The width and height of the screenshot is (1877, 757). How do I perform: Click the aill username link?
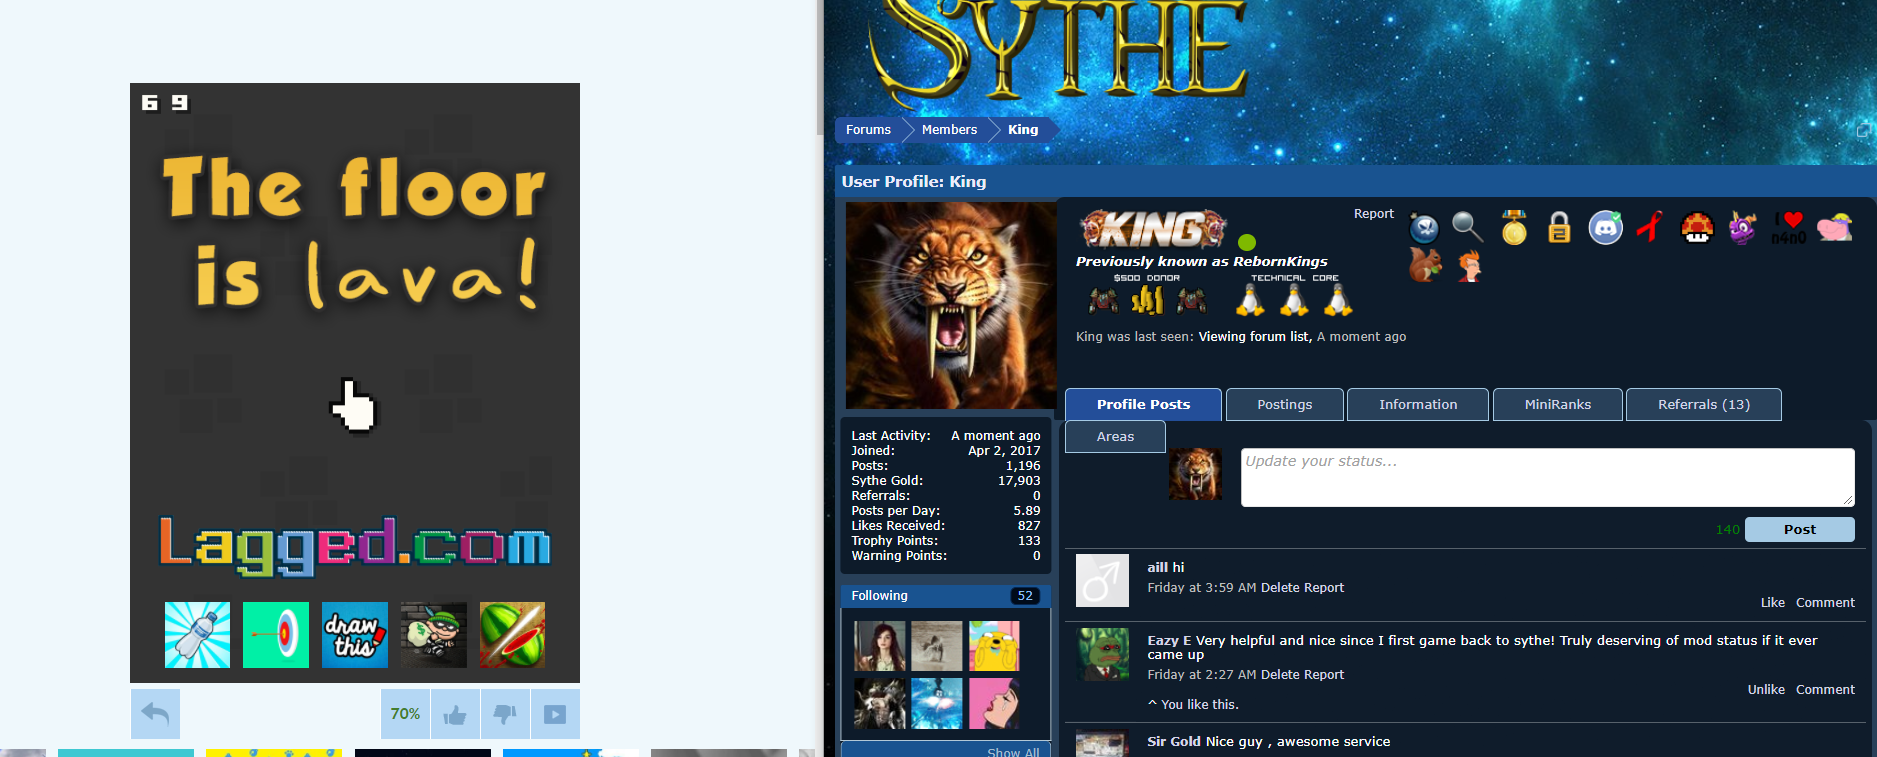(x=1157, y=567)
